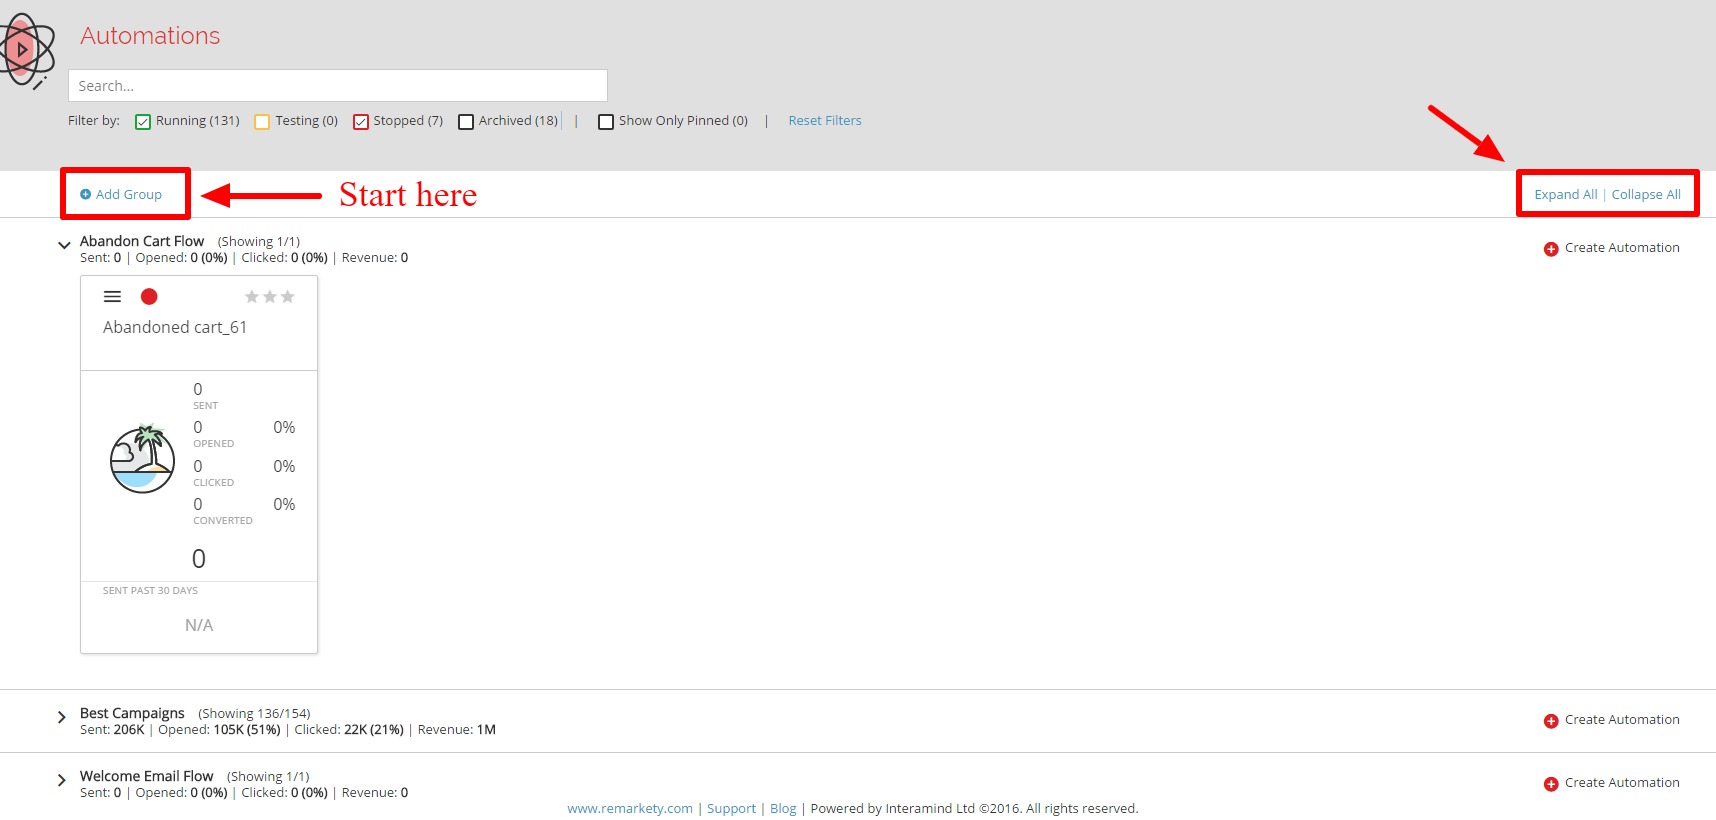
Task: Open the hamburger menu on Abandoned cart_61 card
Action: click(x=113, y=297)
